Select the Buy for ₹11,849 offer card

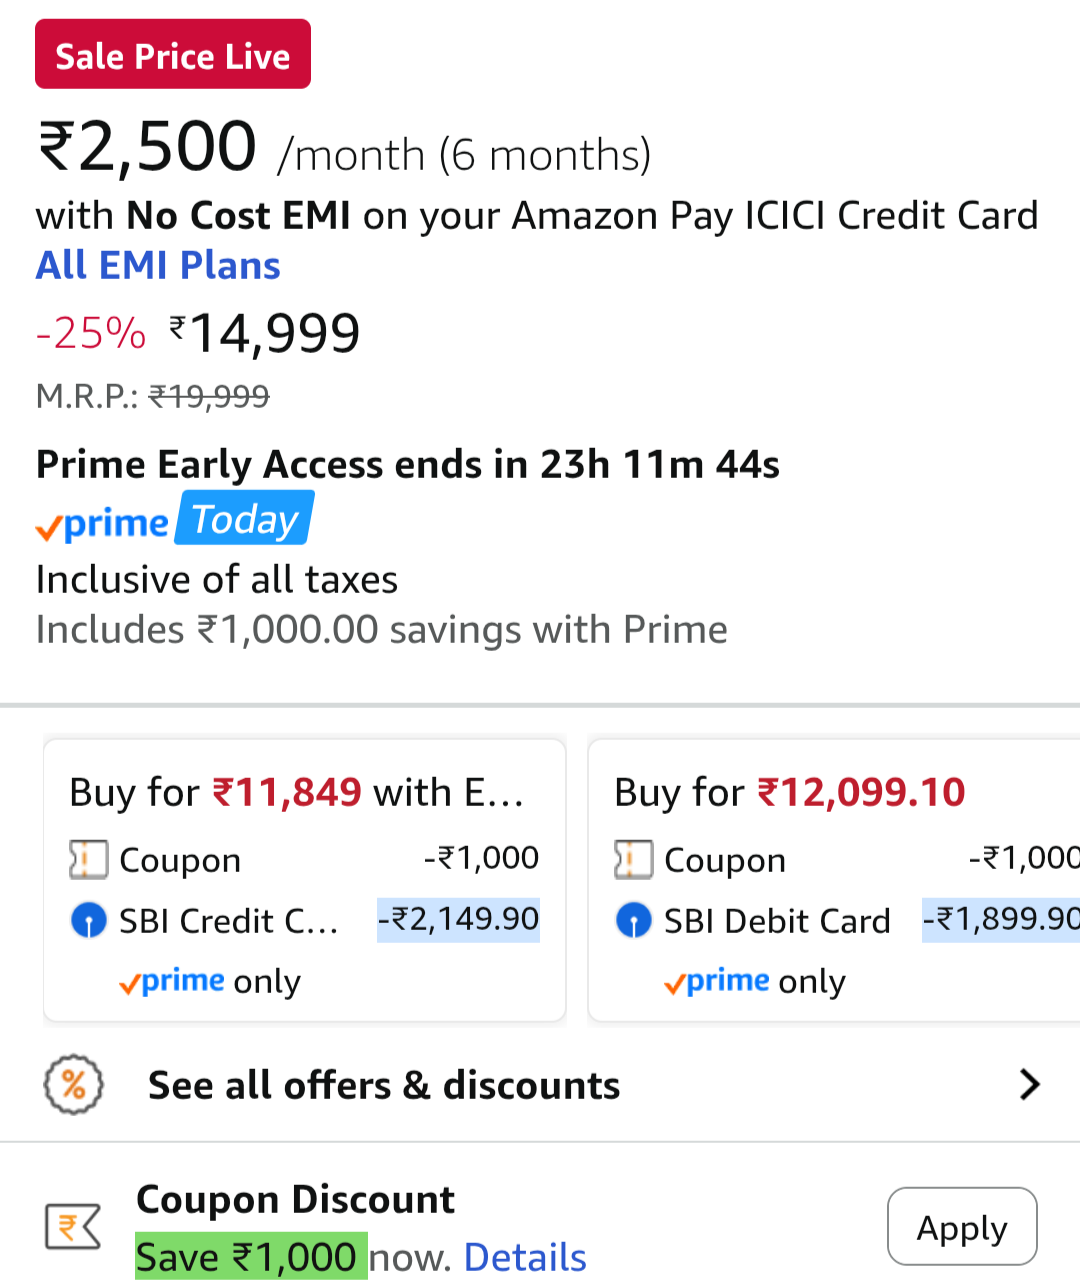[x=304, y=880]
